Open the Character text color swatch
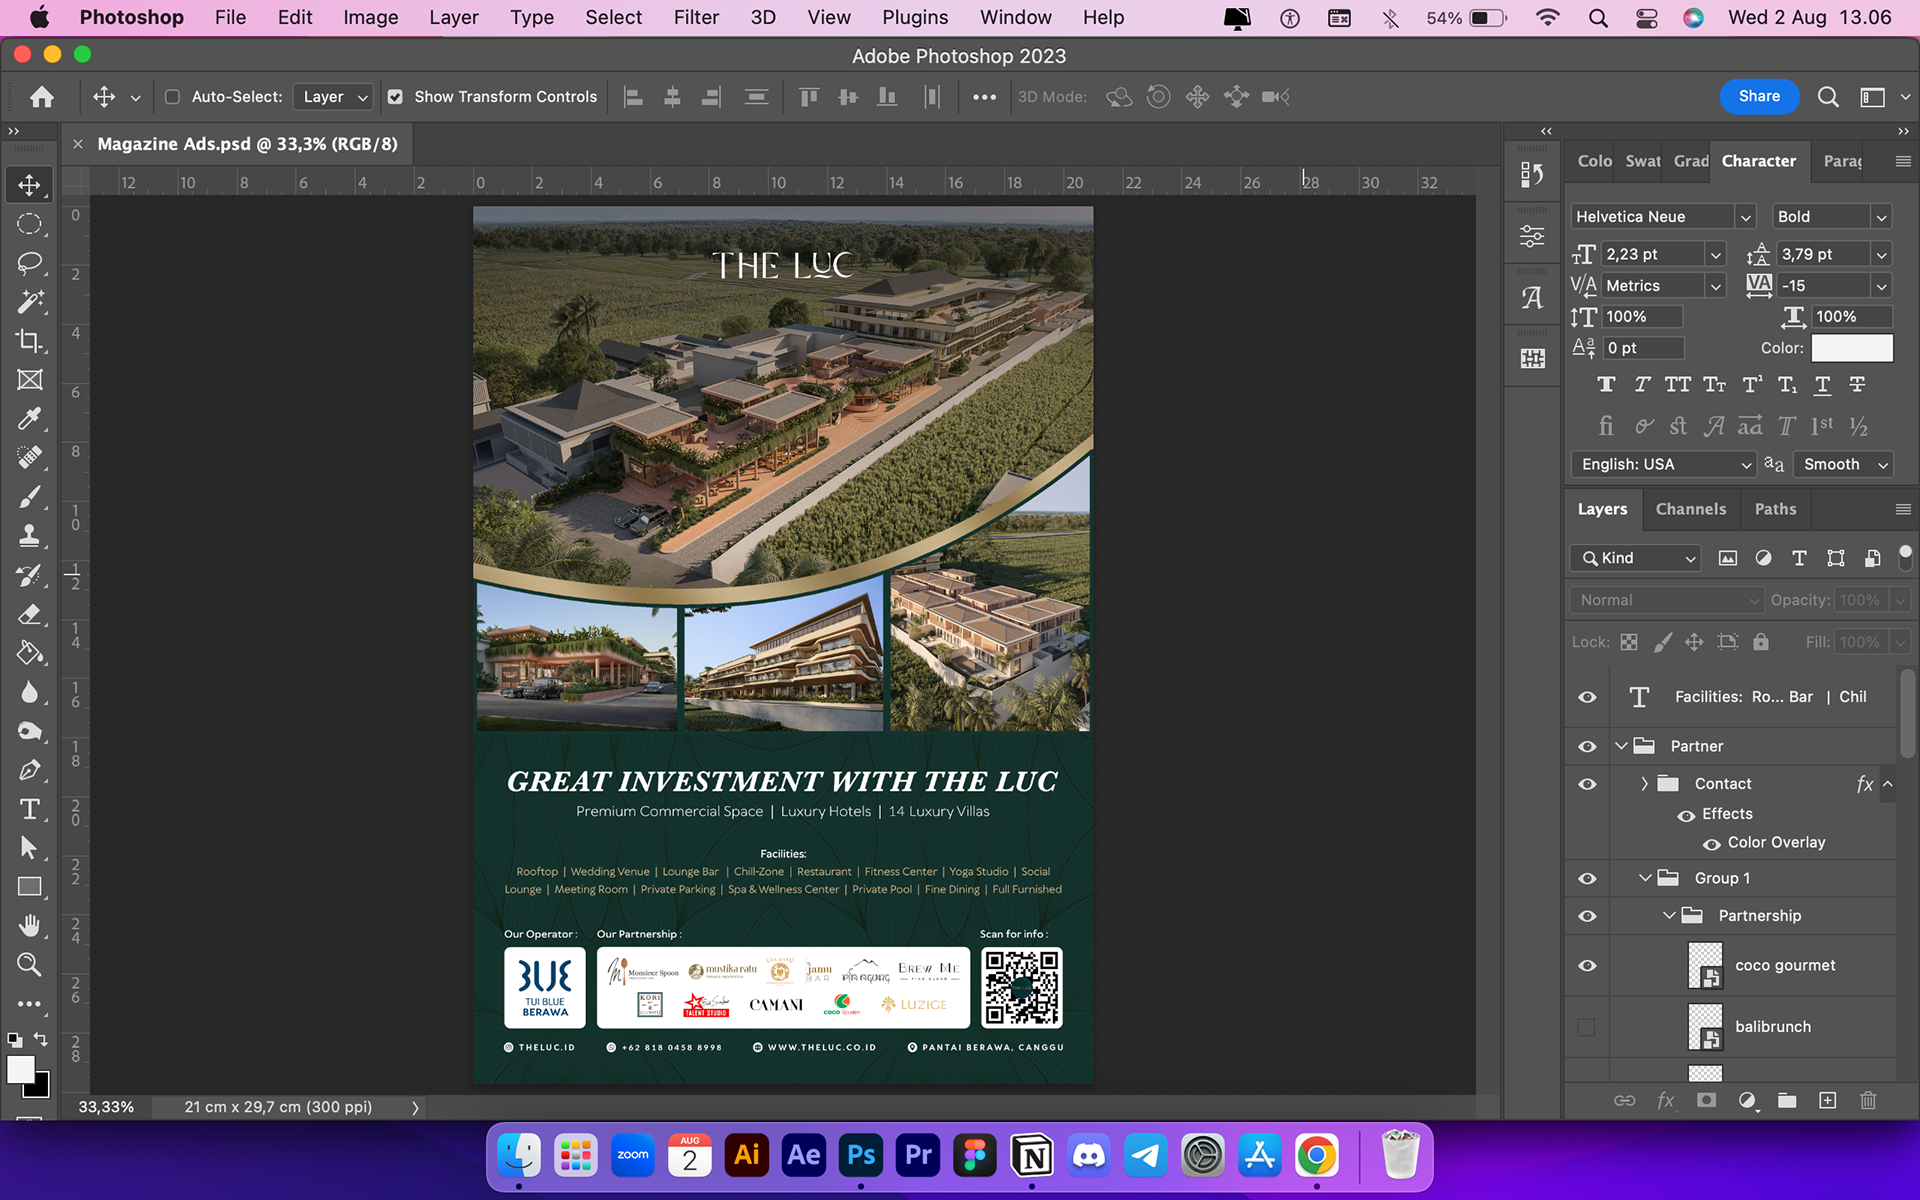The image size is (1920, 1200). pyautogui.click(x=1851, y=348)
